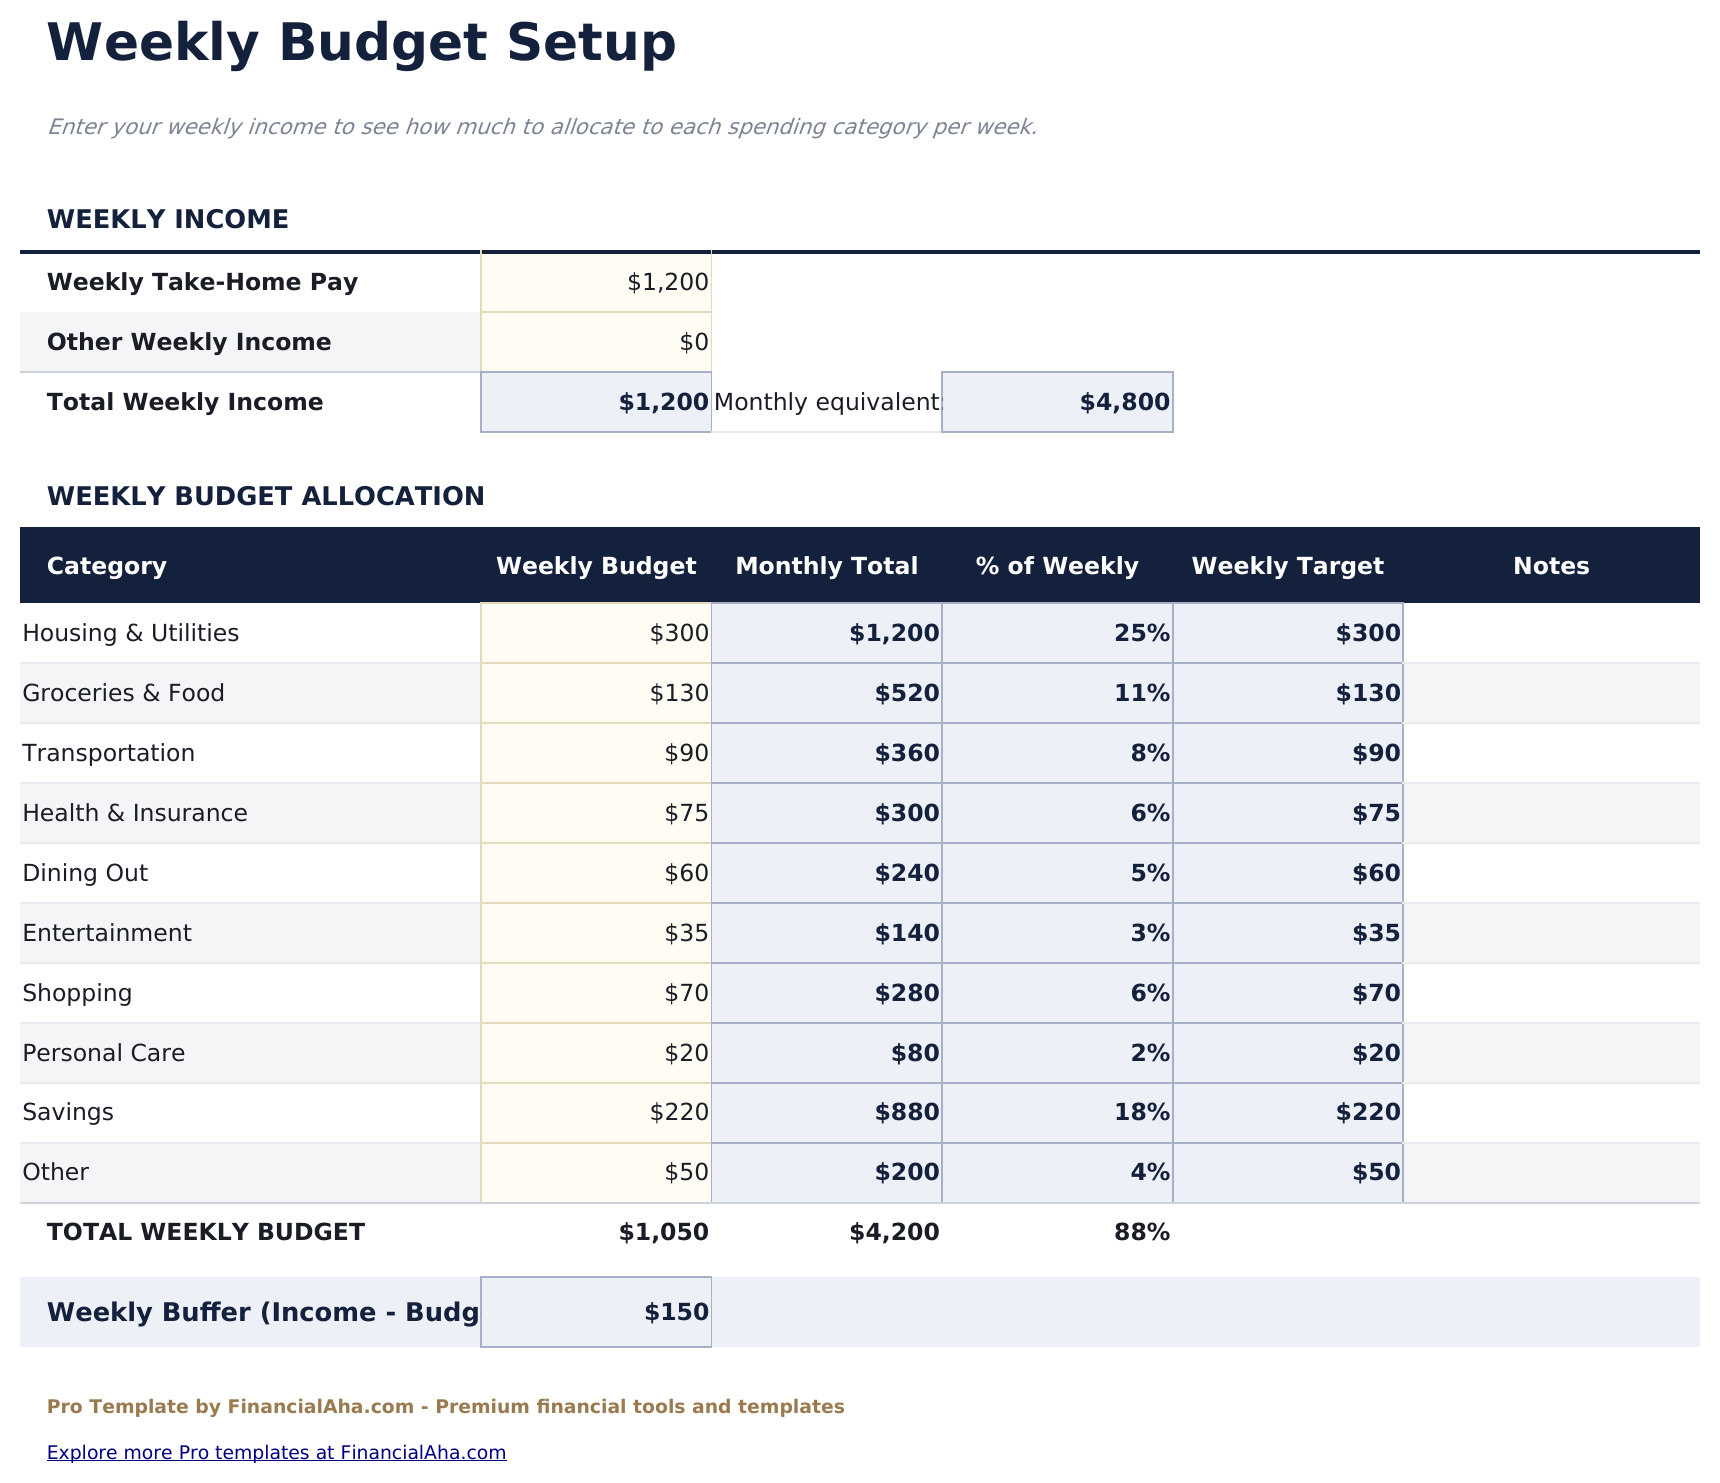Edit the Weekly Take-Home Pay amount field
Screen dimensions: 1720x1483
coord(595,282)
